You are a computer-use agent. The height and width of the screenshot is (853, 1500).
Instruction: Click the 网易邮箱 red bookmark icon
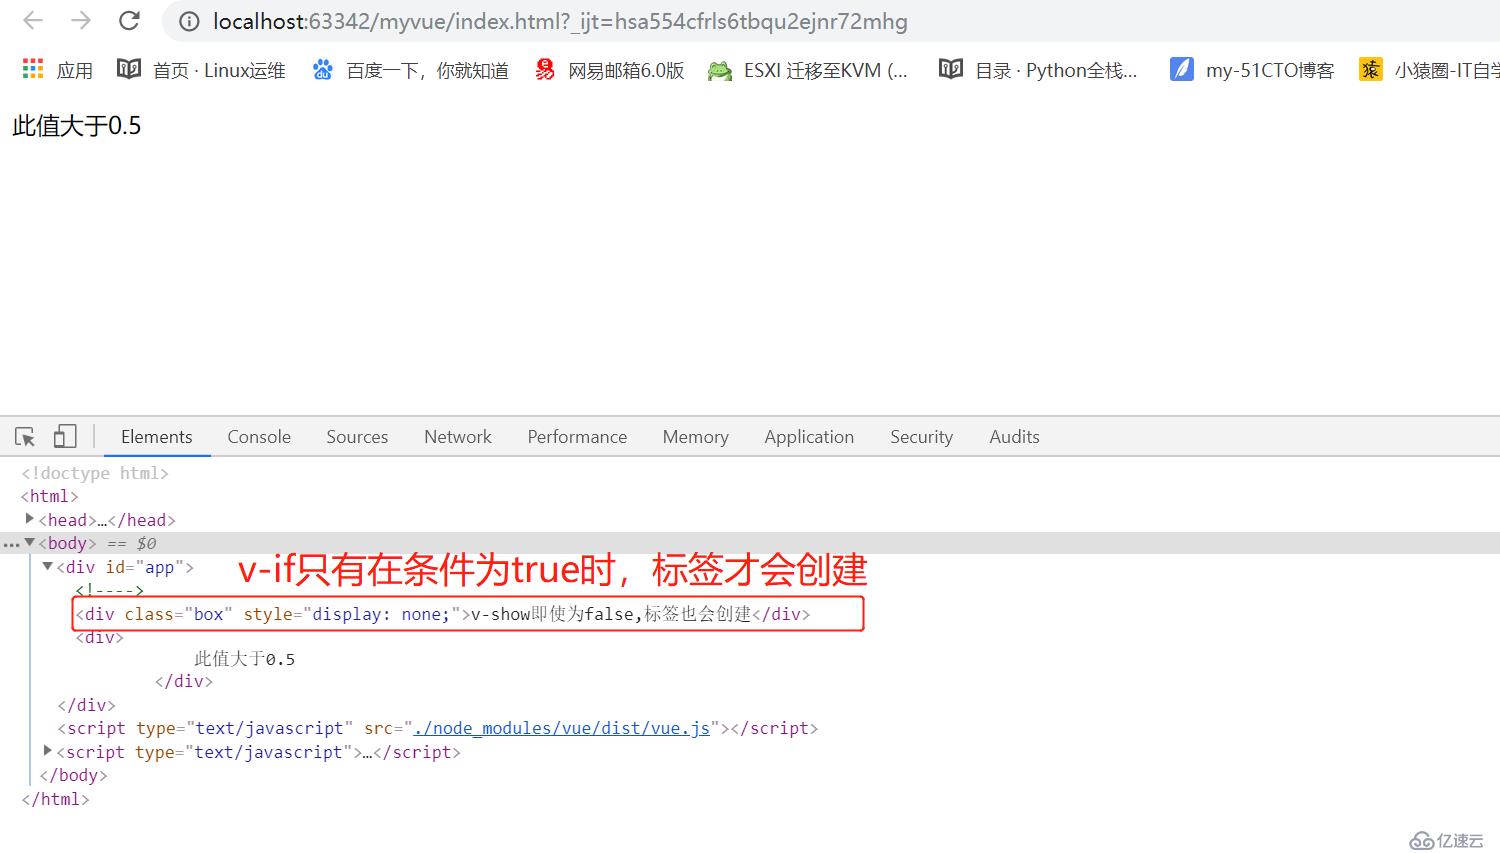pos(545,69)
